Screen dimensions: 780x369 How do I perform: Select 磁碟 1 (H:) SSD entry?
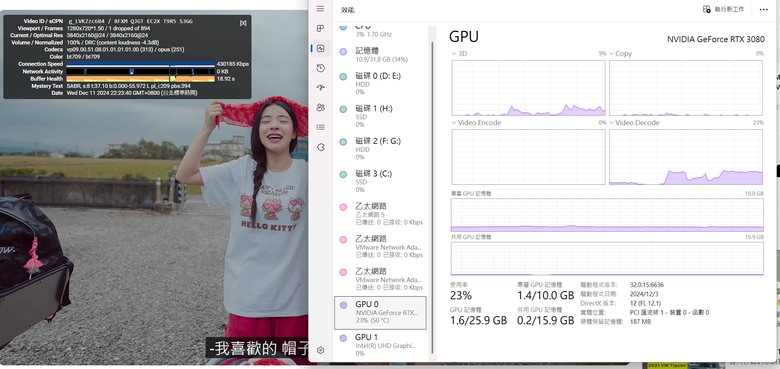click(381, 116)
